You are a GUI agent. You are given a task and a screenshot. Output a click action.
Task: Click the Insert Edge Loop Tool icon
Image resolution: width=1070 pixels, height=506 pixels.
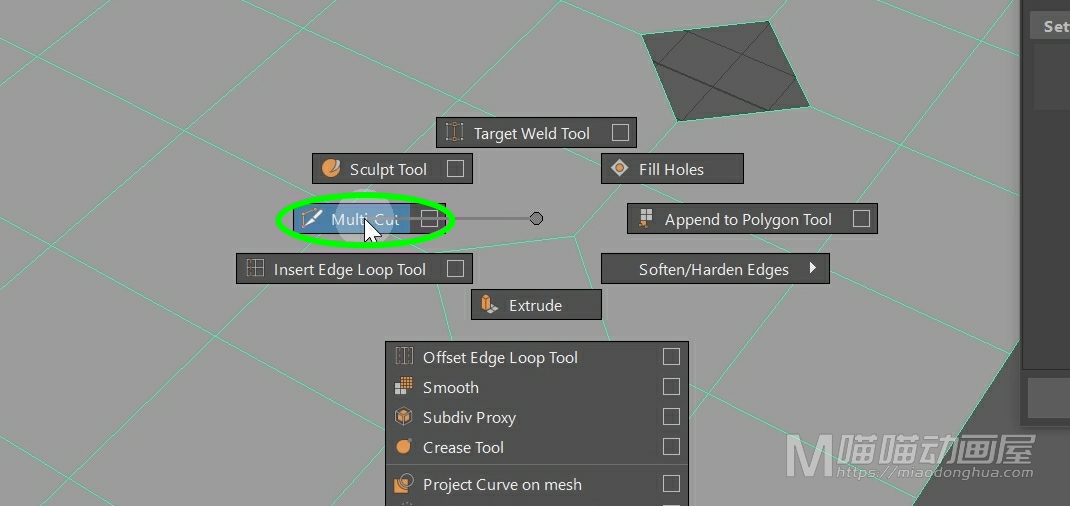[255, 269]
